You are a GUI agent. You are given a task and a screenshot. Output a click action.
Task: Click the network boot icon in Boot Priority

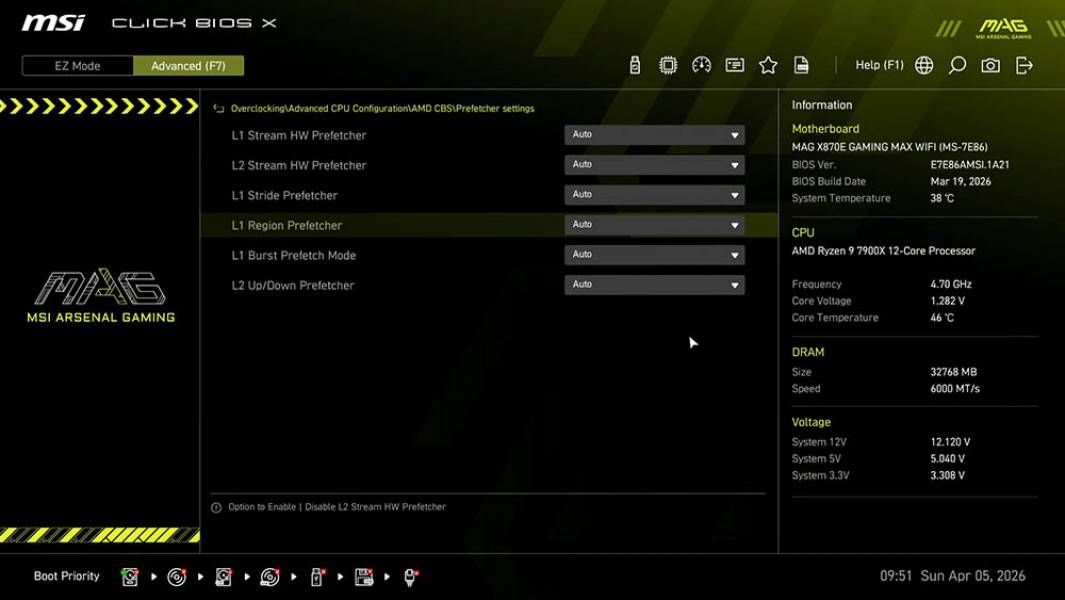409,577
